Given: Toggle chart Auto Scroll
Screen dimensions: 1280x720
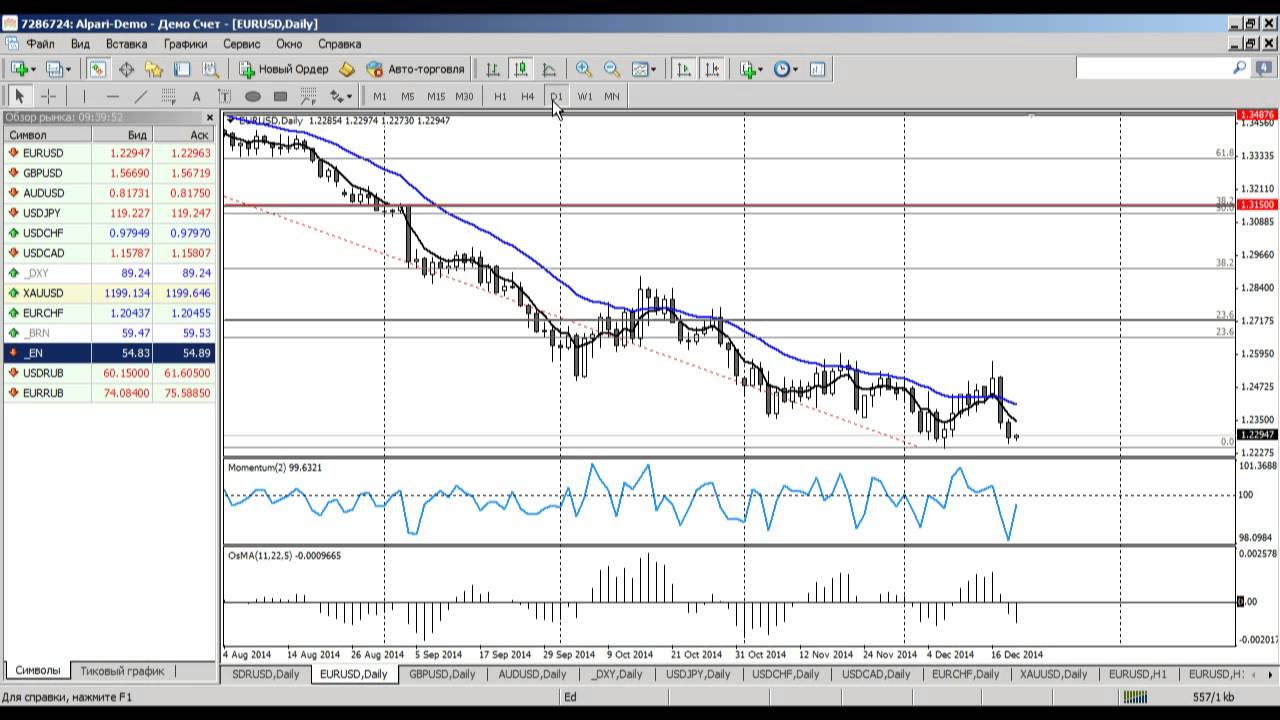Looking at the screenshot, I should (x=684, y=69).
